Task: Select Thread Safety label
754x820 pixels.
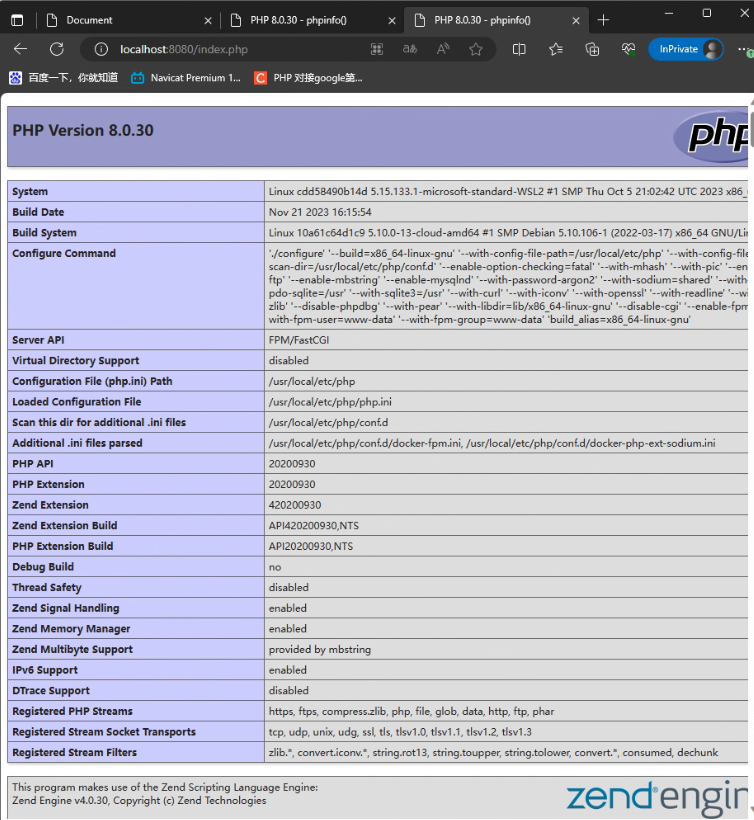Action: tap(47, 588)
